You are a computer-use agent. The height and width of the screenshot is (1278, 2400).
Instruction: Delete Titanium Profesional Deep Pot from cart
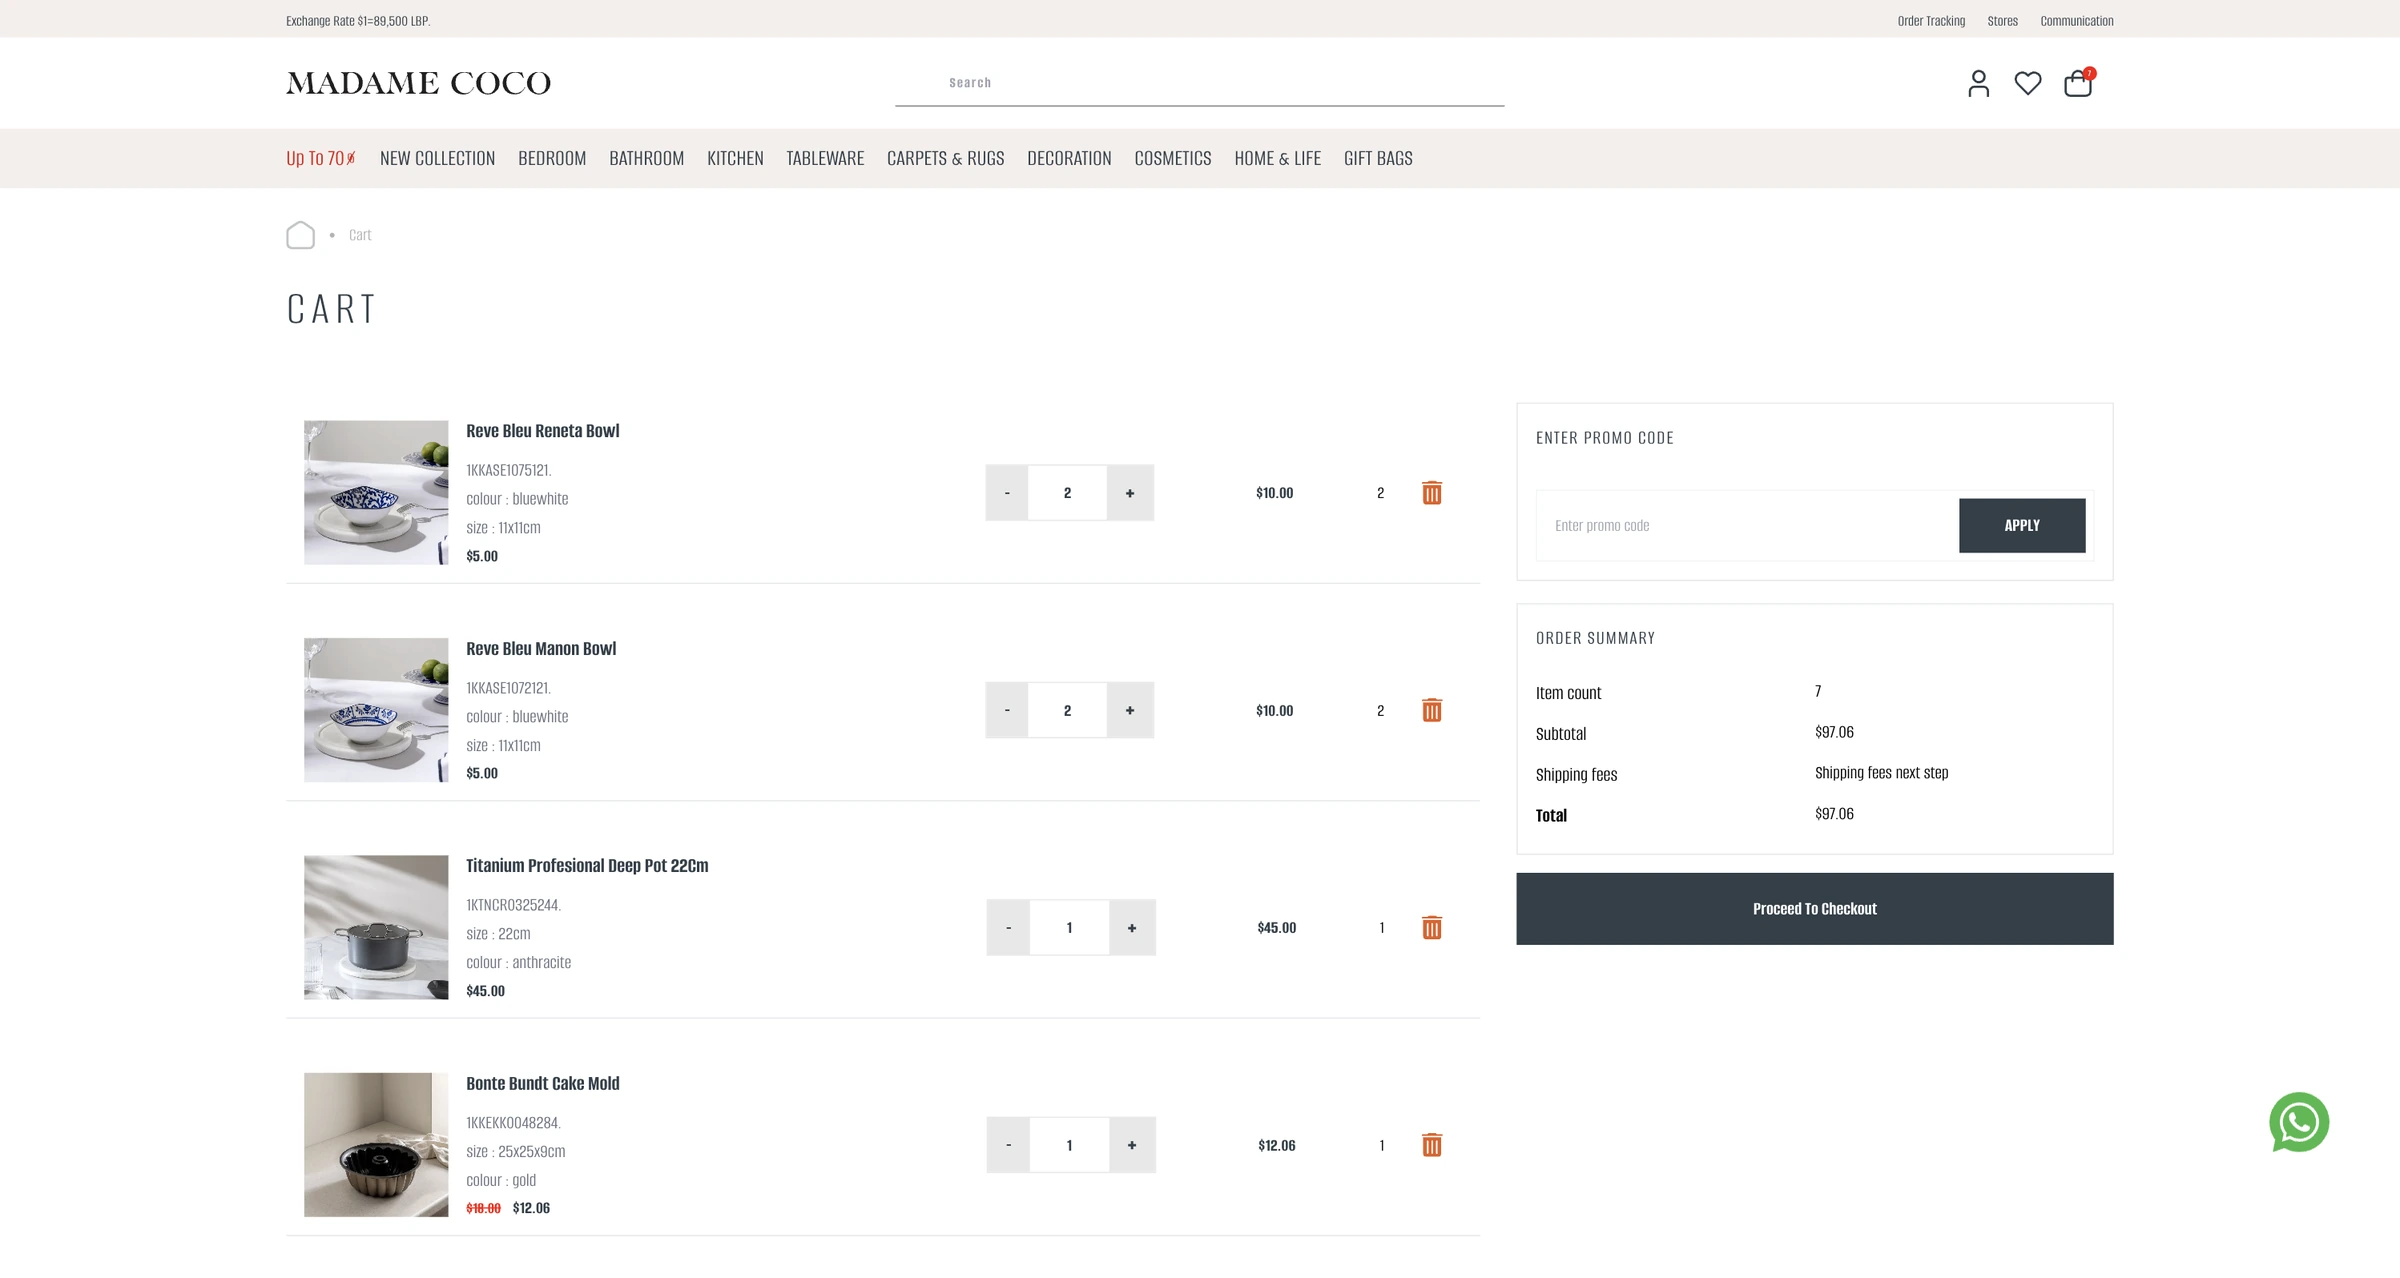(1432, 927)
